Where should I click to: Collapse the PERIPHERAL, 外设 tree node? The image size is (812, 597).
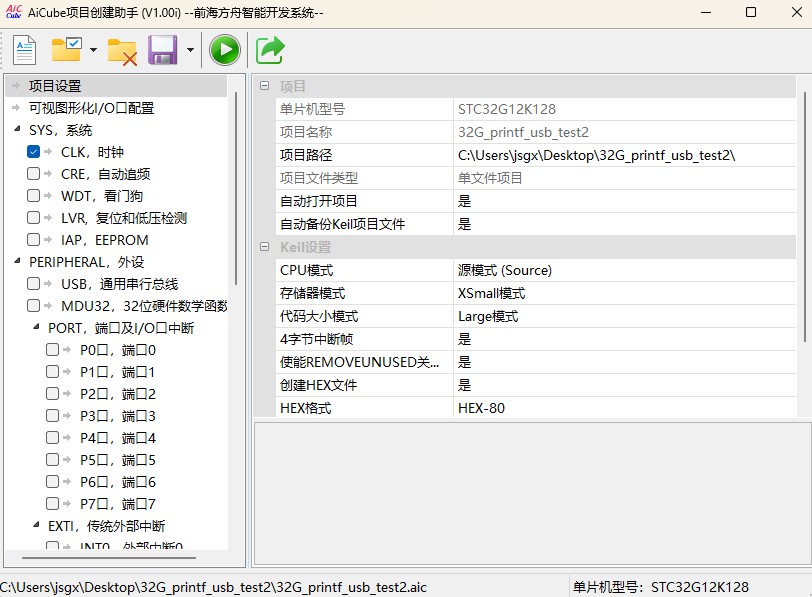(x=17, y=261)
